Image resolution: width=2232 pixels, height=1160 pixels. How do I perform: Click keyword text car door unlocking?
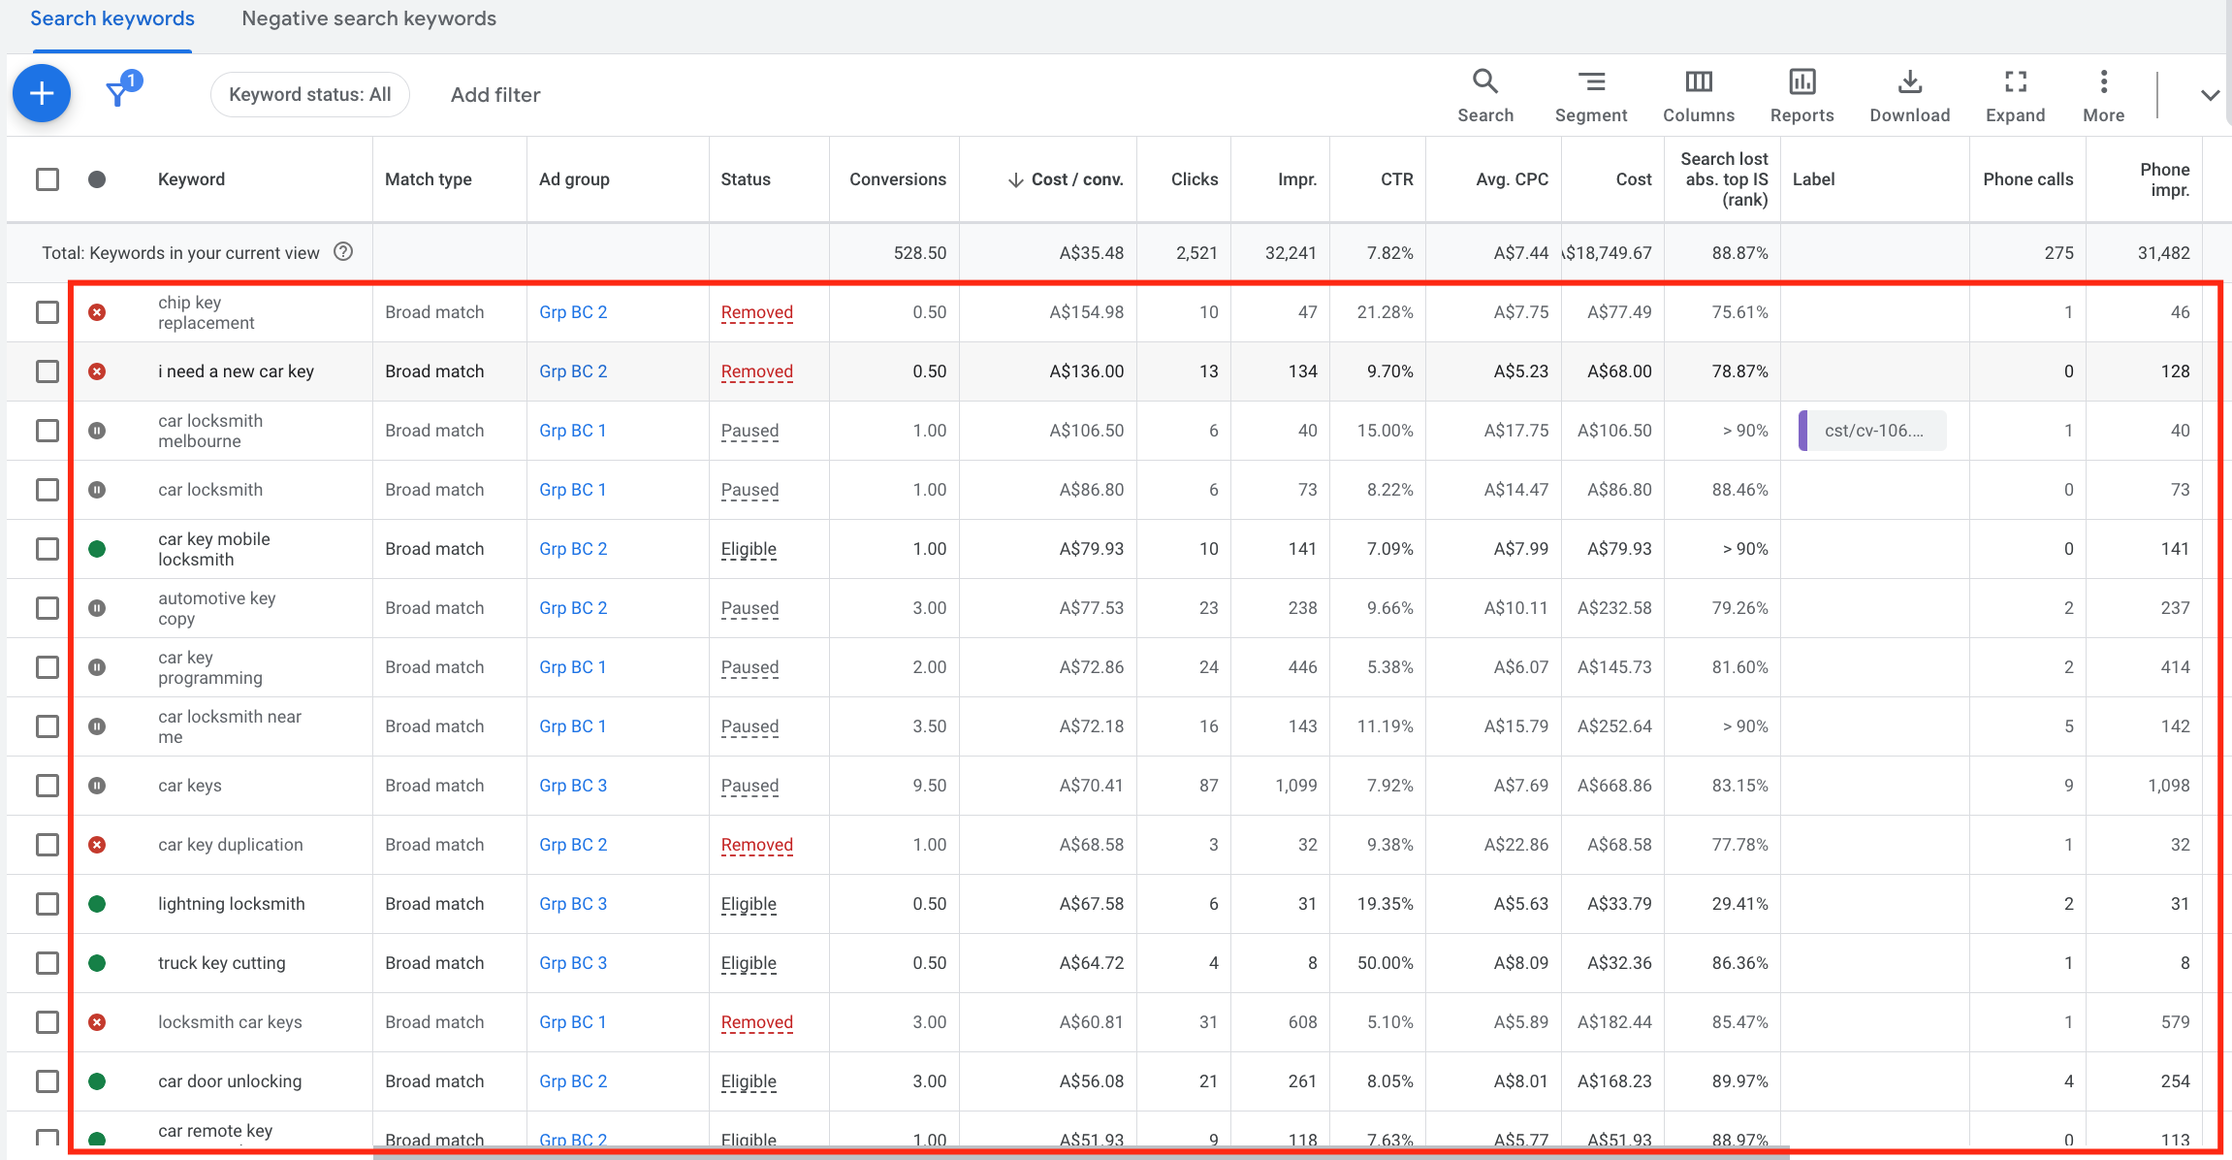point(230,1081)
